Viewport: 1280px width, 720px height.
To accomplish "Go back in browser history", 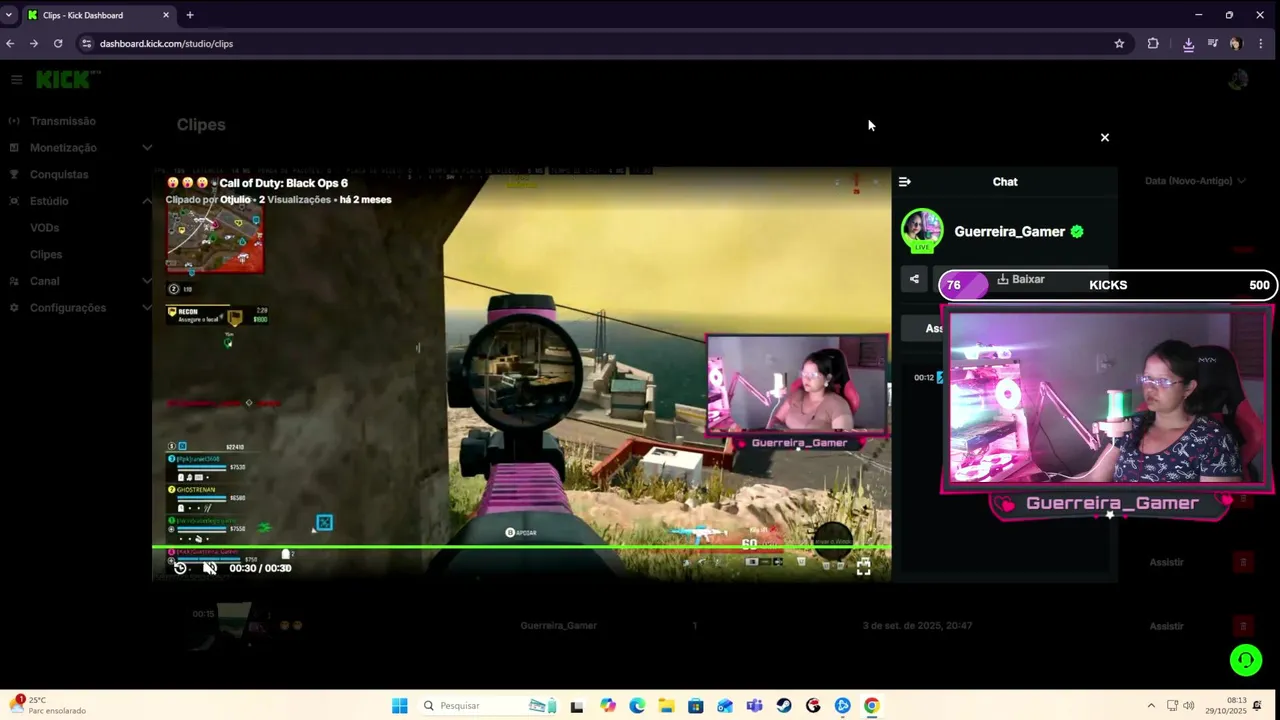I will click(10, 44).
